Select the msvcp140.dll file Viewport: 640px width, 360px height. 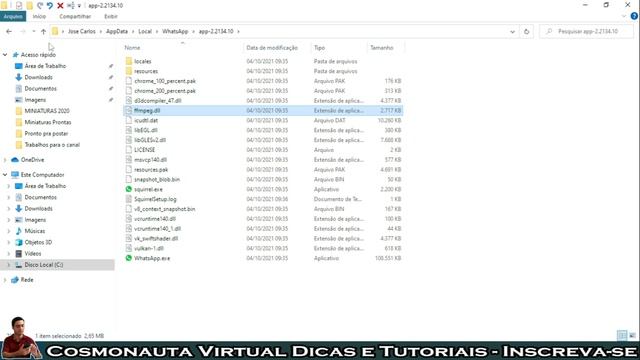pos(150,160)
